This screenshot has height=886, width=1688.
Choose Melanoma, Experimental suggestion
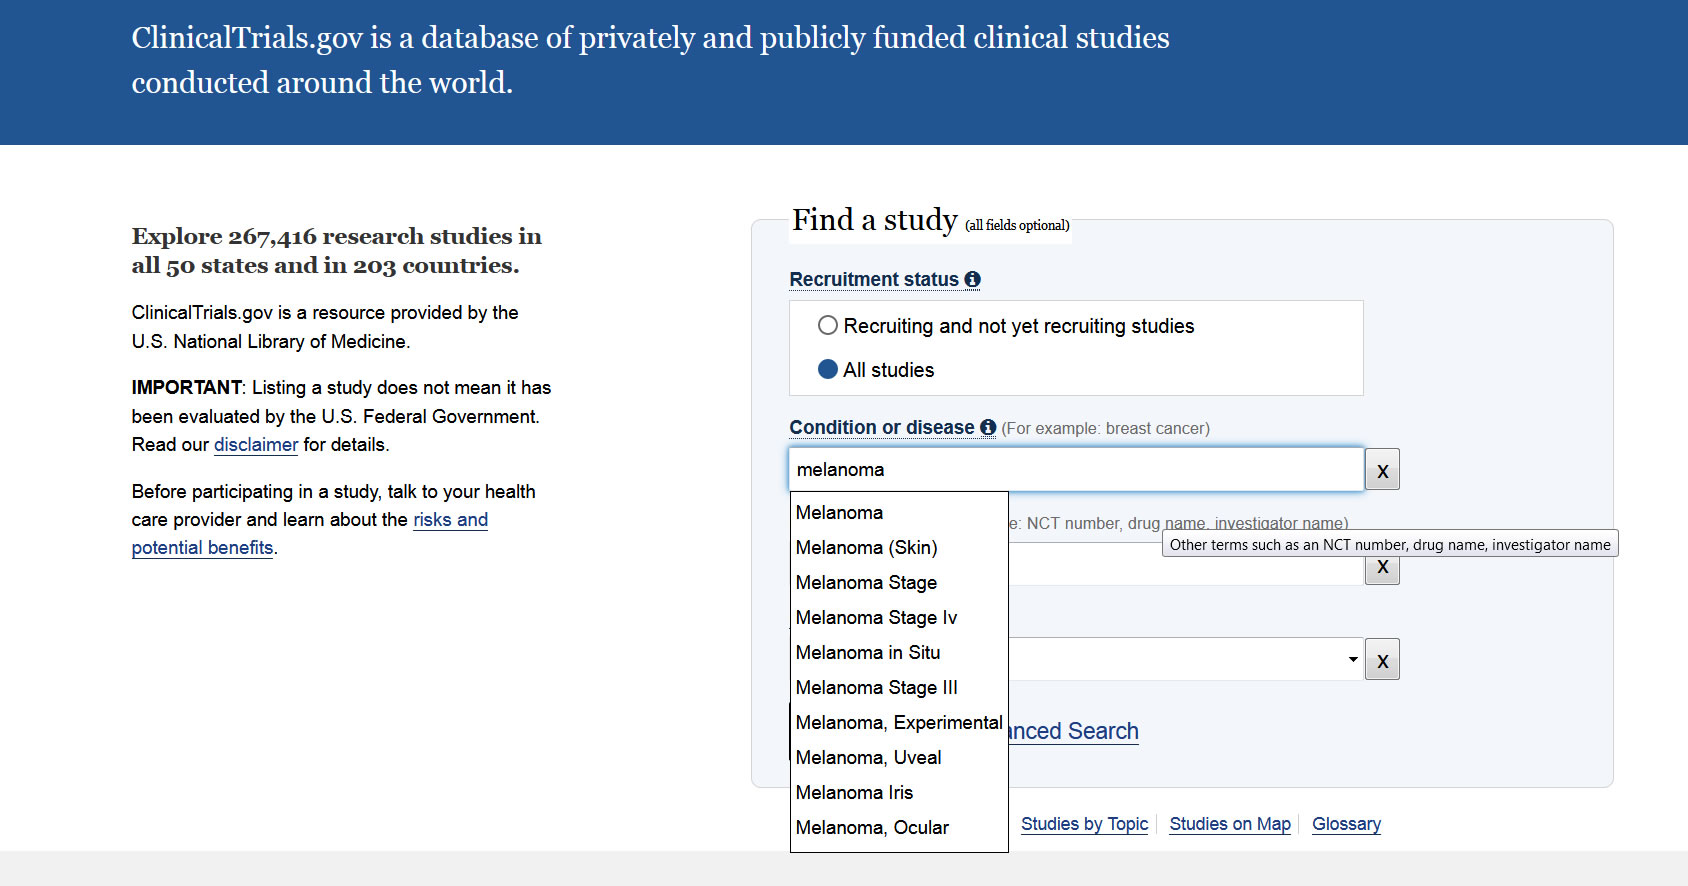click(899, 723)
